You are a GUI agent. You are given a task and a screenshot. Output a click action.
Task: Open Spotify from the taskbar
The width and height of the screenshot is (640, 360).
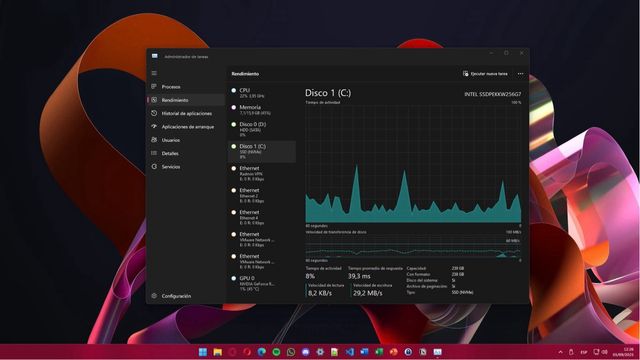click(x=276, y=352)
